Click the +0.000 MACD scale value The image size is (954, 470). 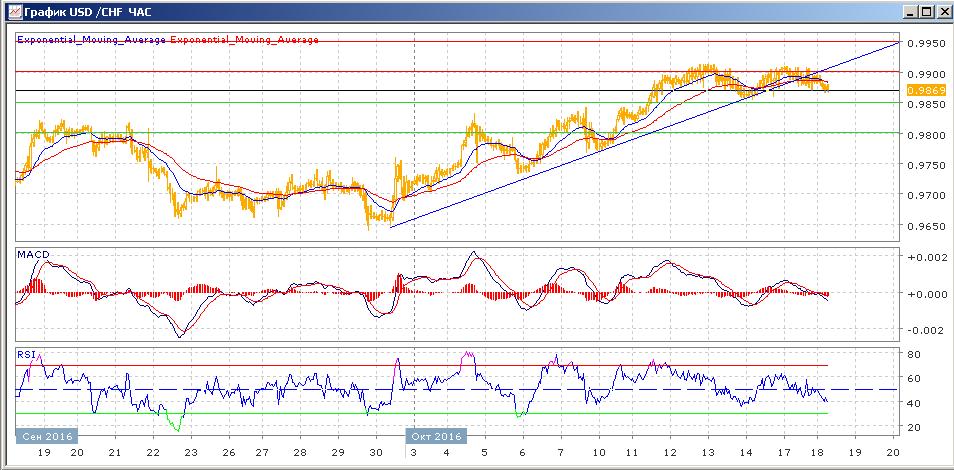click(x=927, y=293)
